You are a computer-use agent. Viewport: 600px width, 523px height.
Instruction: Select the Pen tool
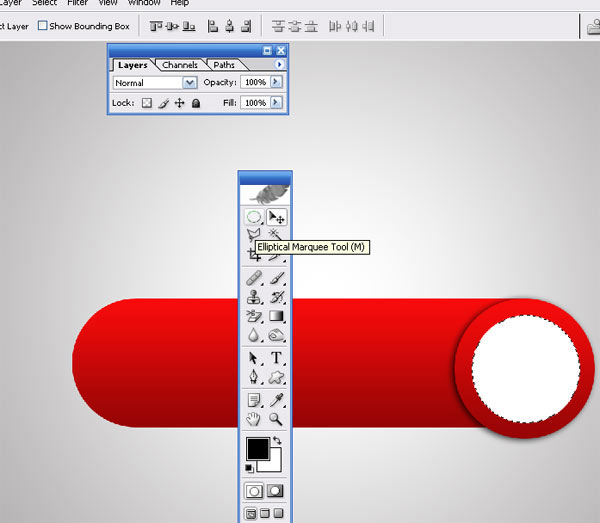tap(254, 378)
